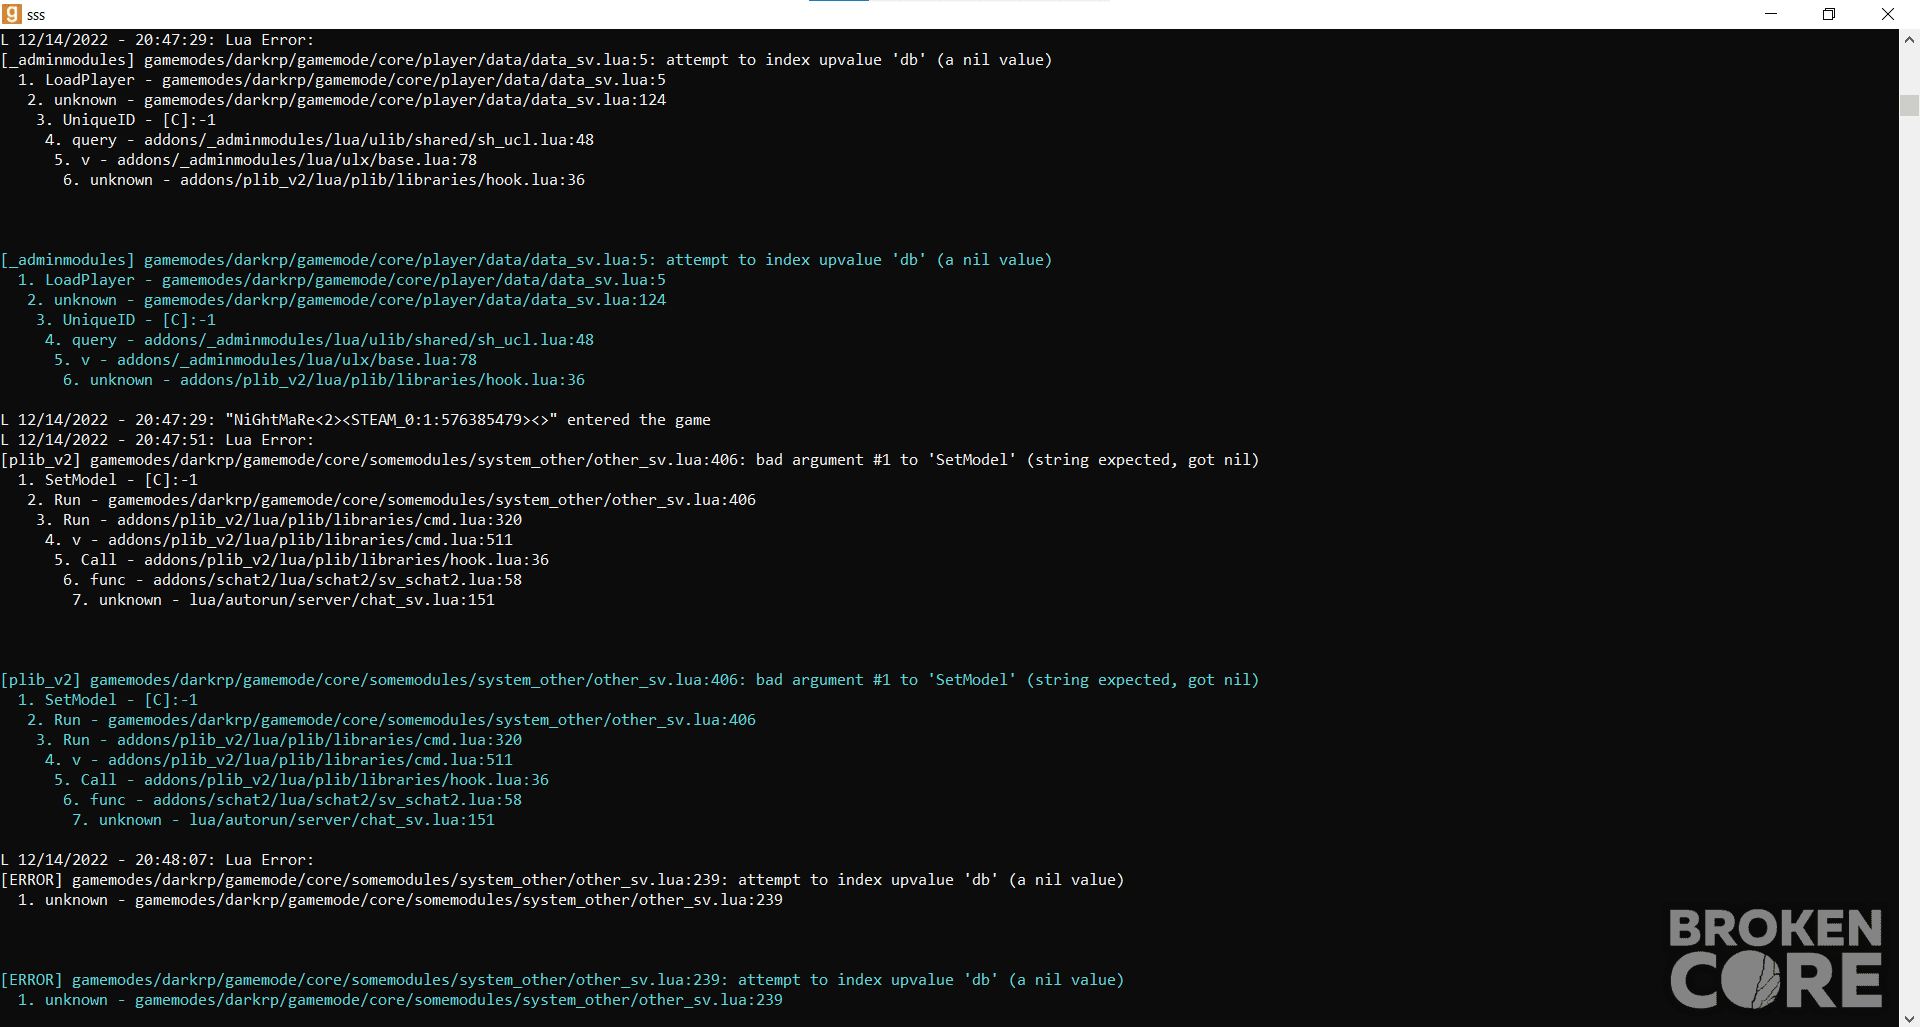Image resolution: width=1920 pixels, height=1027 pixels.
Task: Click cyan [plib_v2] SetModel error line
Action: [630, 680]
